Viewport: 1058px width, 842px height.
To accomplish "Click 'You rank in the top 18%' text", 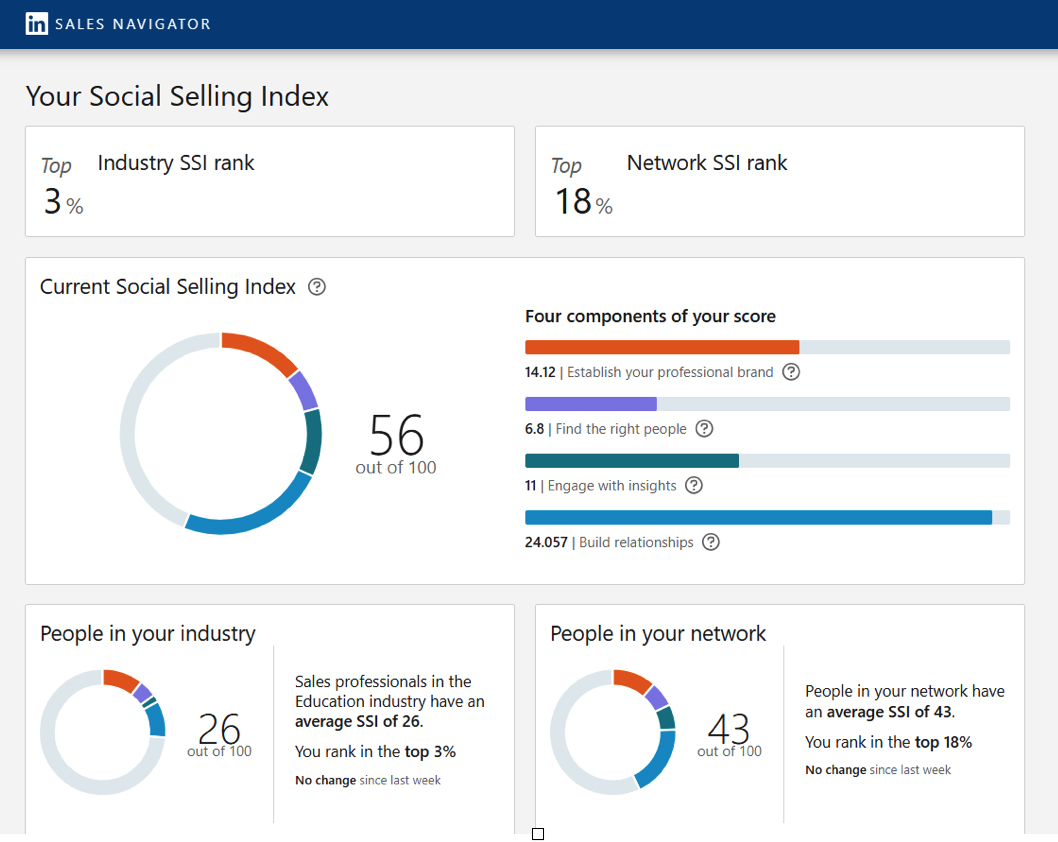I will [888, 742].
